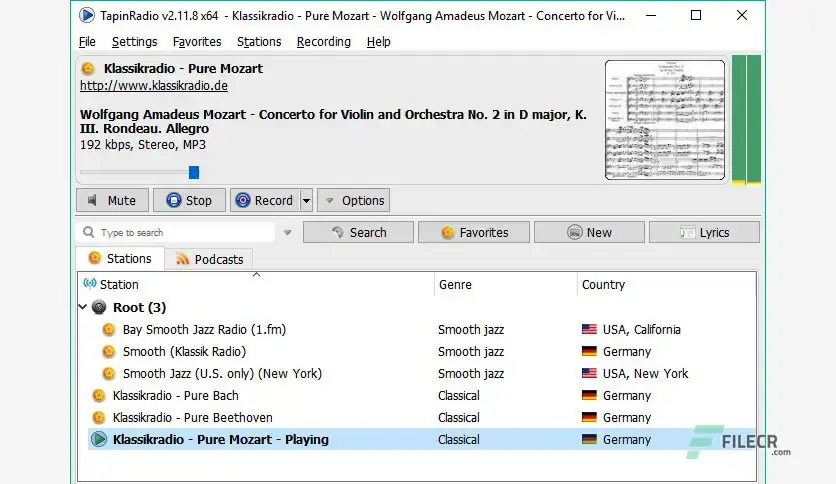The width and height of the screenshot is (836, 484).
Task: Click the star icon of Smooth (Klassik Radio)
Action: (x=109, y=351)
